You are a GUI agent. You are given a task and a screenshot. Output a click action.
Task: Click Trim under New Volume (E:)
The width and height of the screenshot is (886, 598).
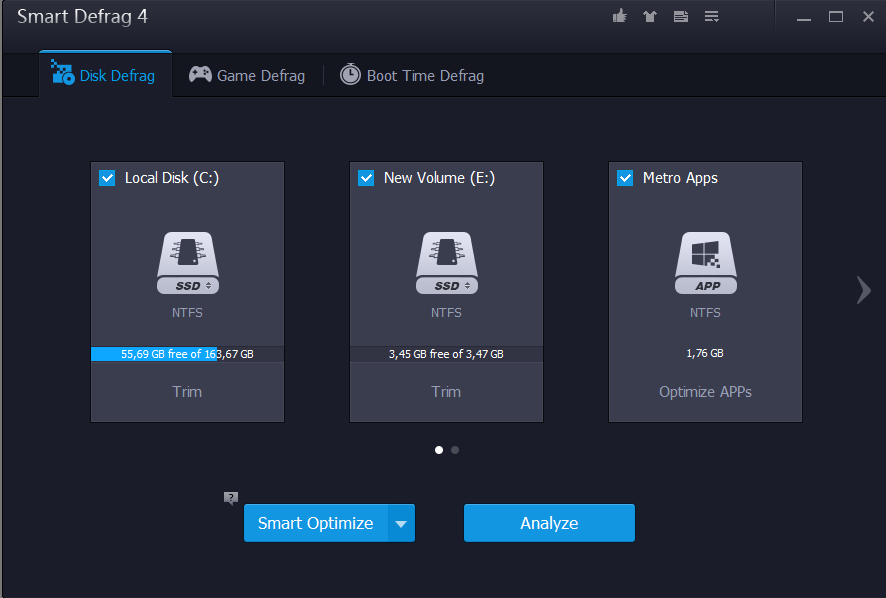click(446, 392)
